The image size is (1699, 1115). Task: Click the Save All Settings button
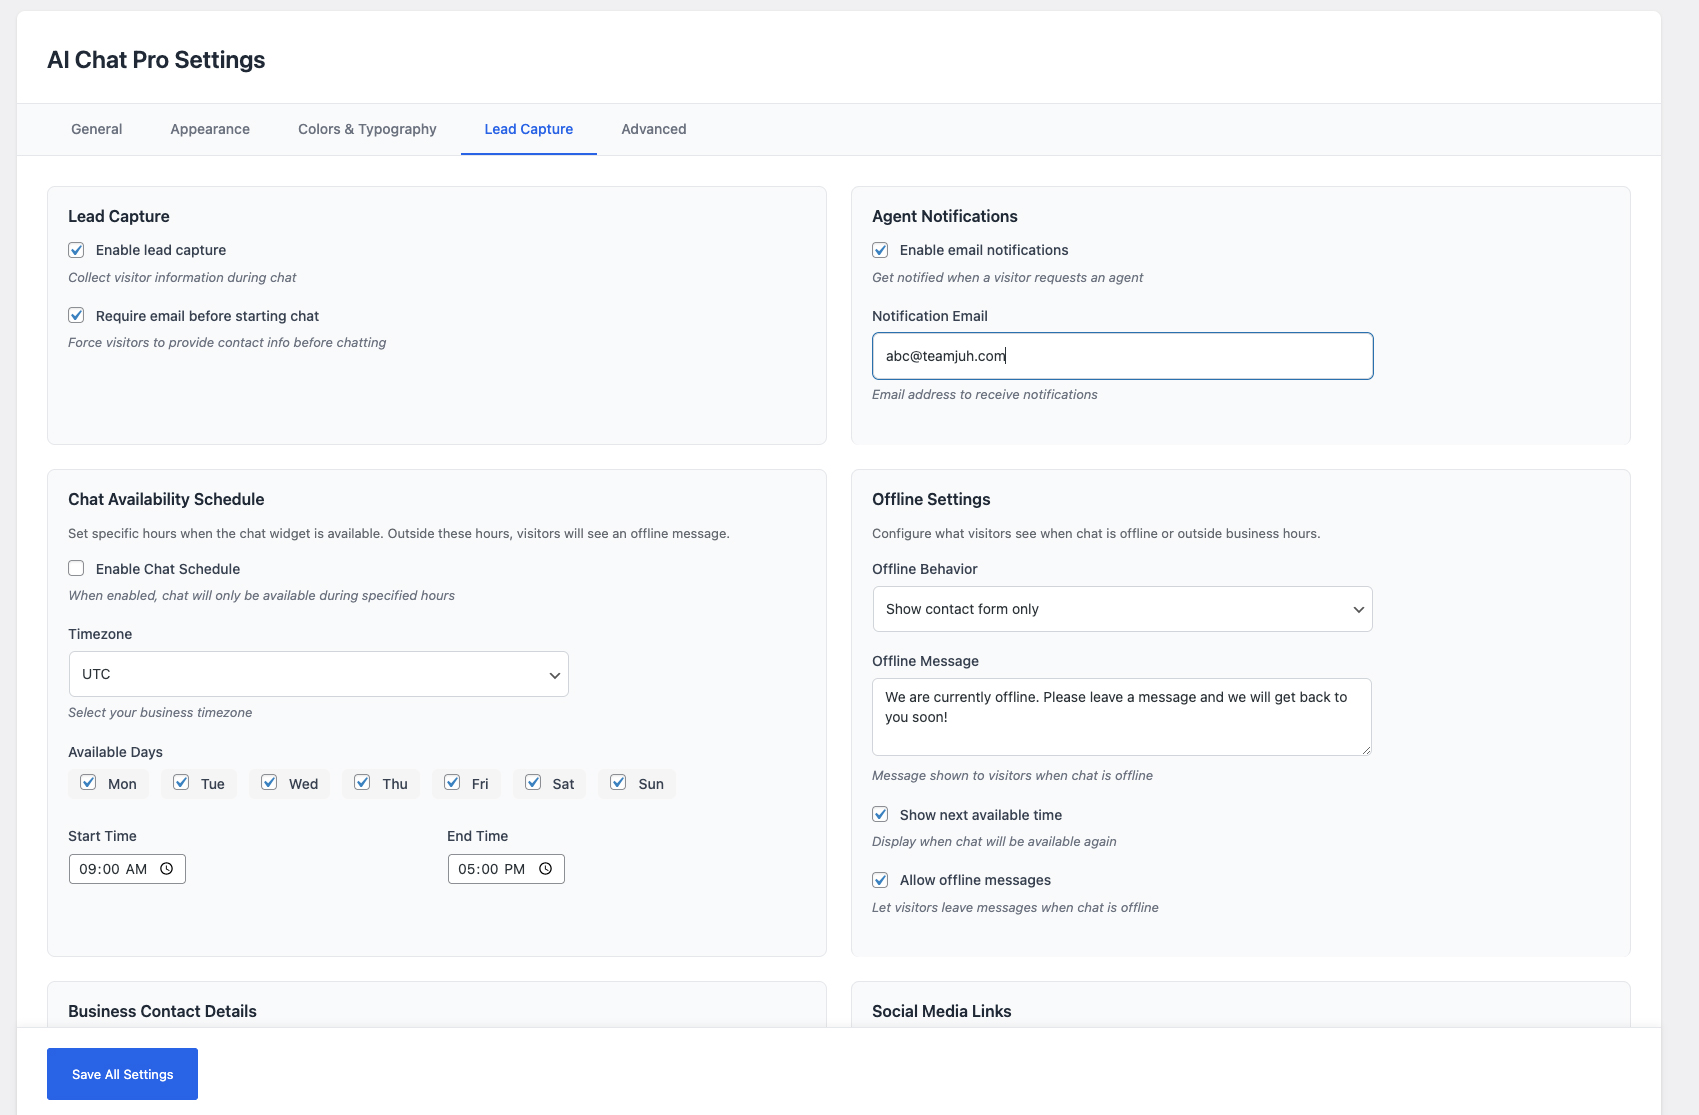coord(121,1073)
